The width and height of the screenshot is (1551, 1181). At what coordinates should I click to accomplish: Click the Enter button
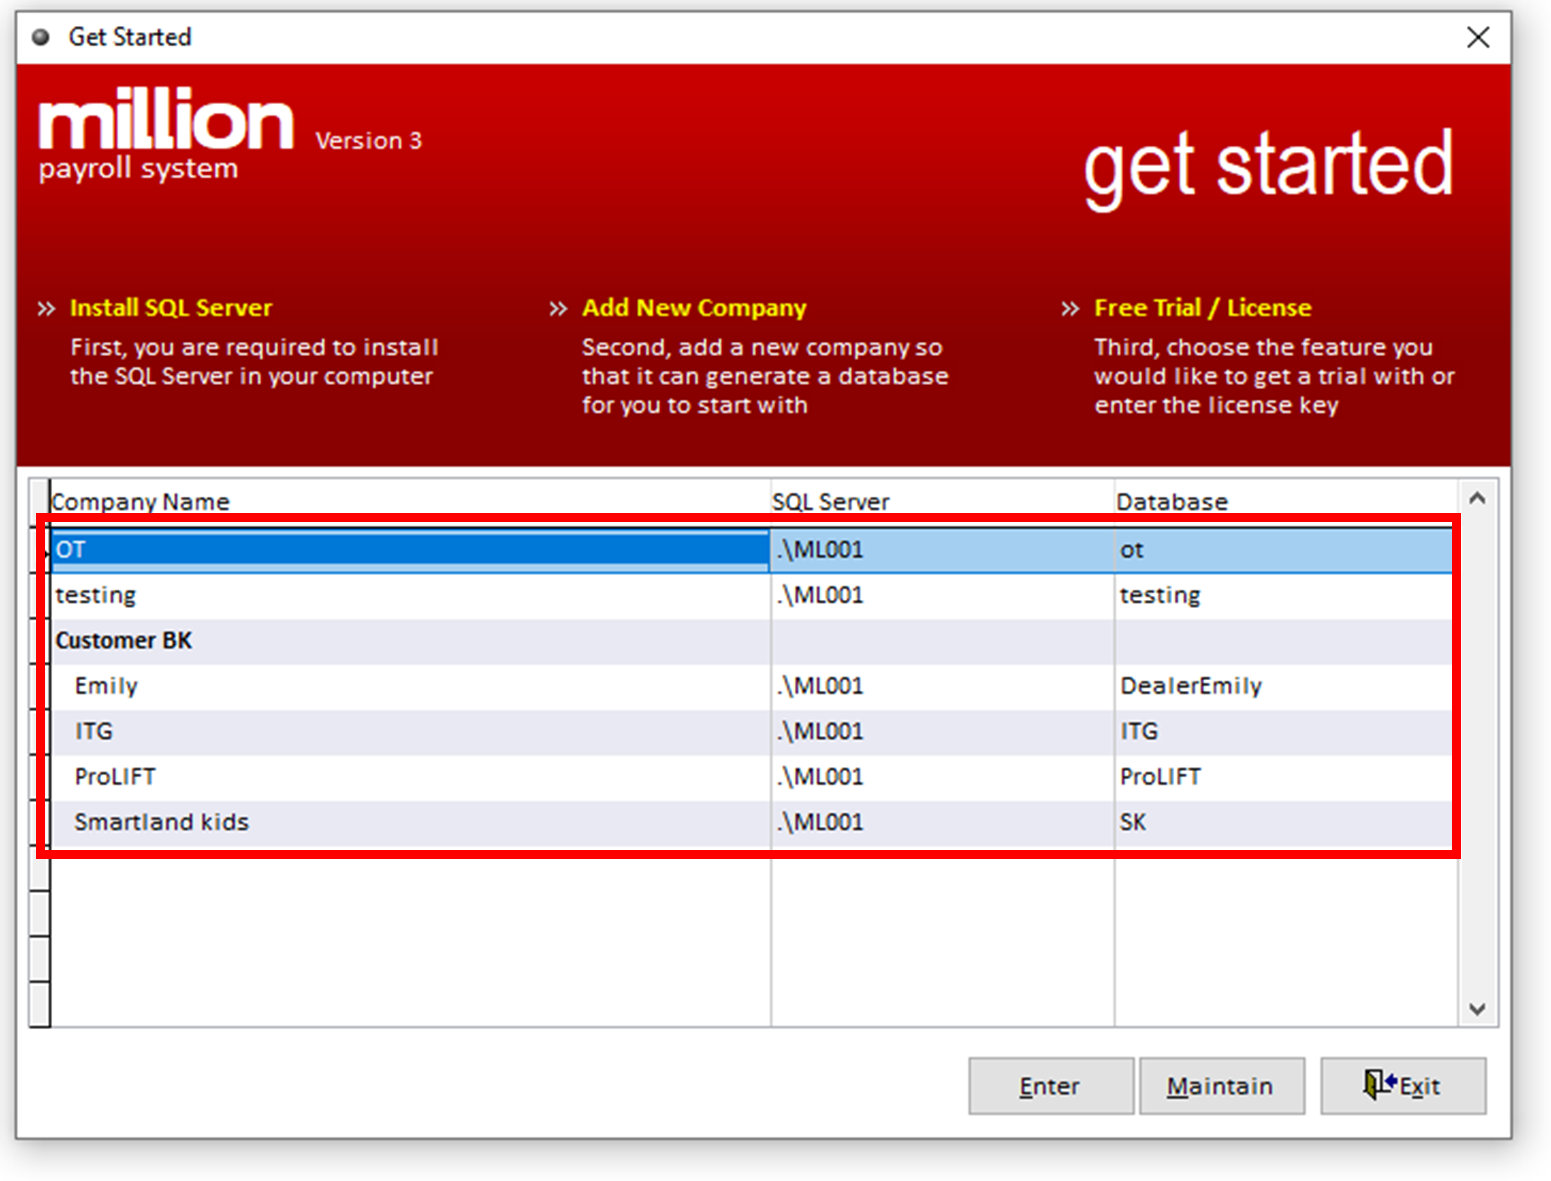[x=1050, y=1085]
